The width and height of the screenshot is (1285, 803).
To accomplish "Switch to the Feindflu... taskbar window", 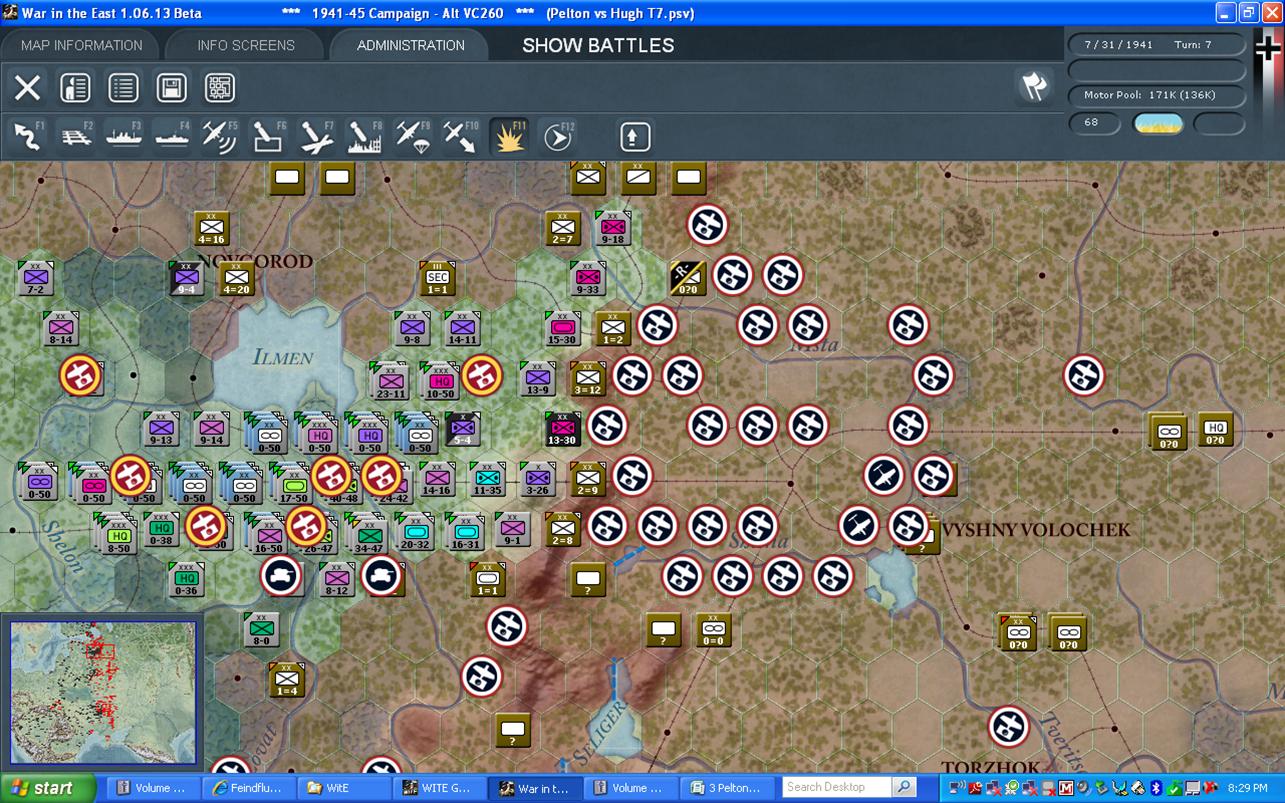I will pyautogui.click(x=250, y=788).
